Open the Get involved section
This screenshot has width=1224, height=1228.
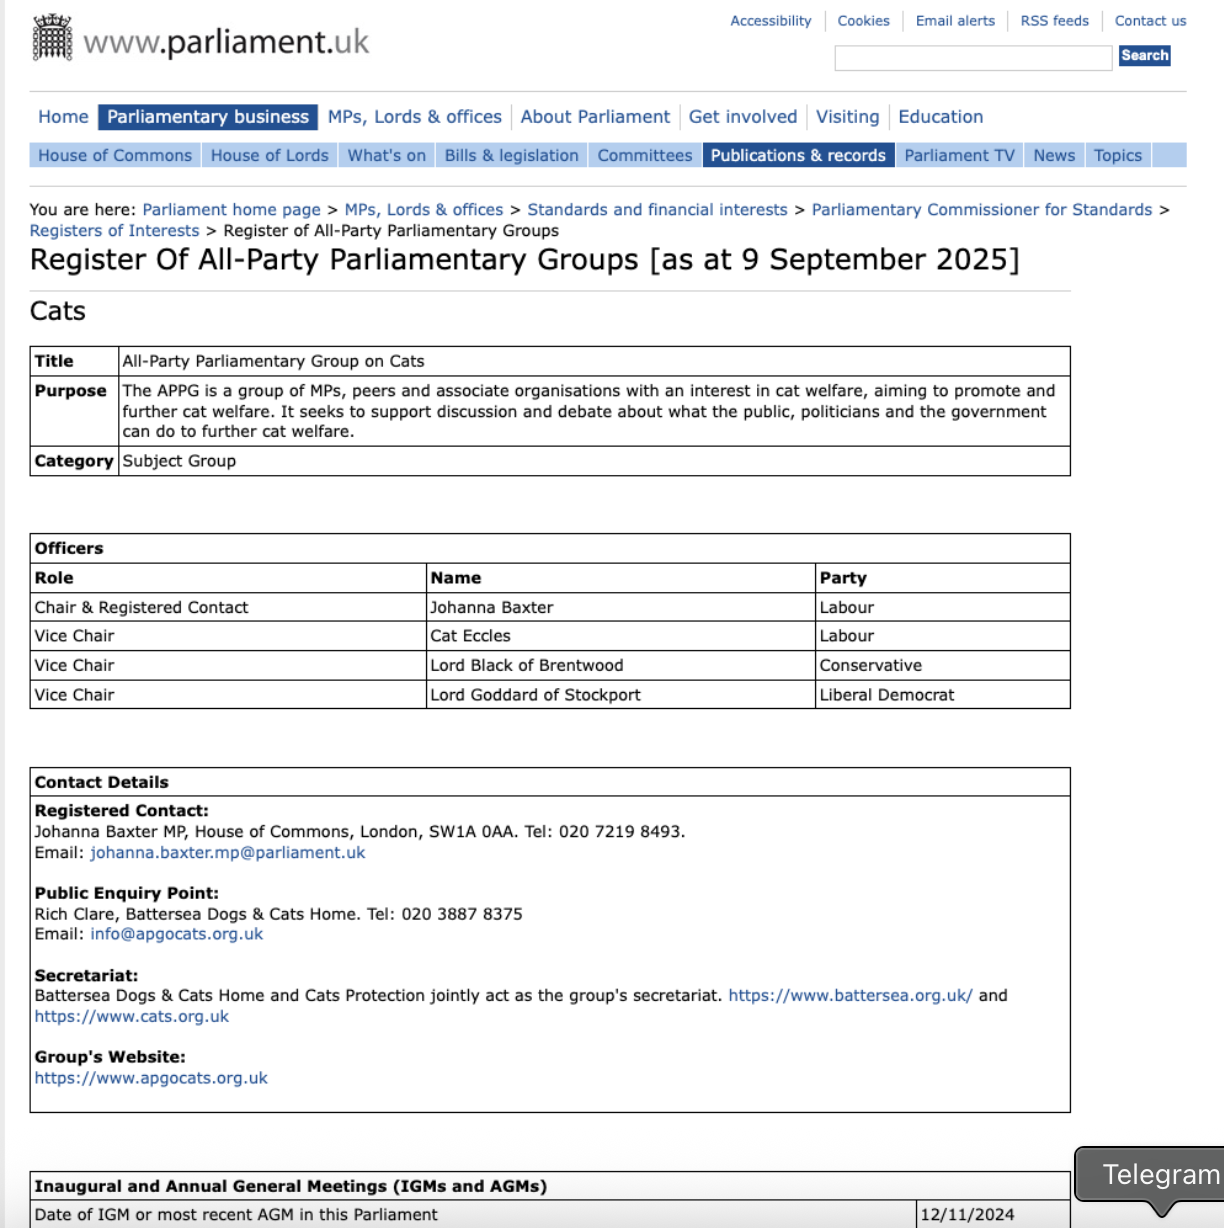tap(742, 117)
